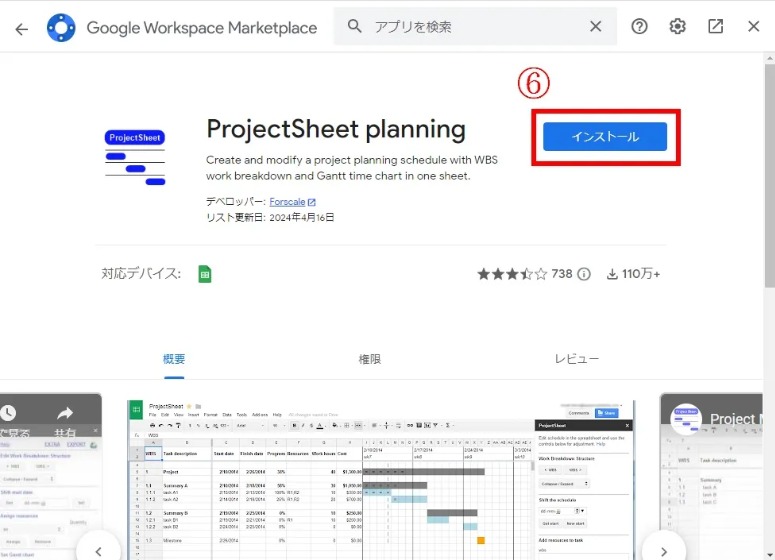
Task: Close the Marketplace dialog
Action: [x=753, y=26]
